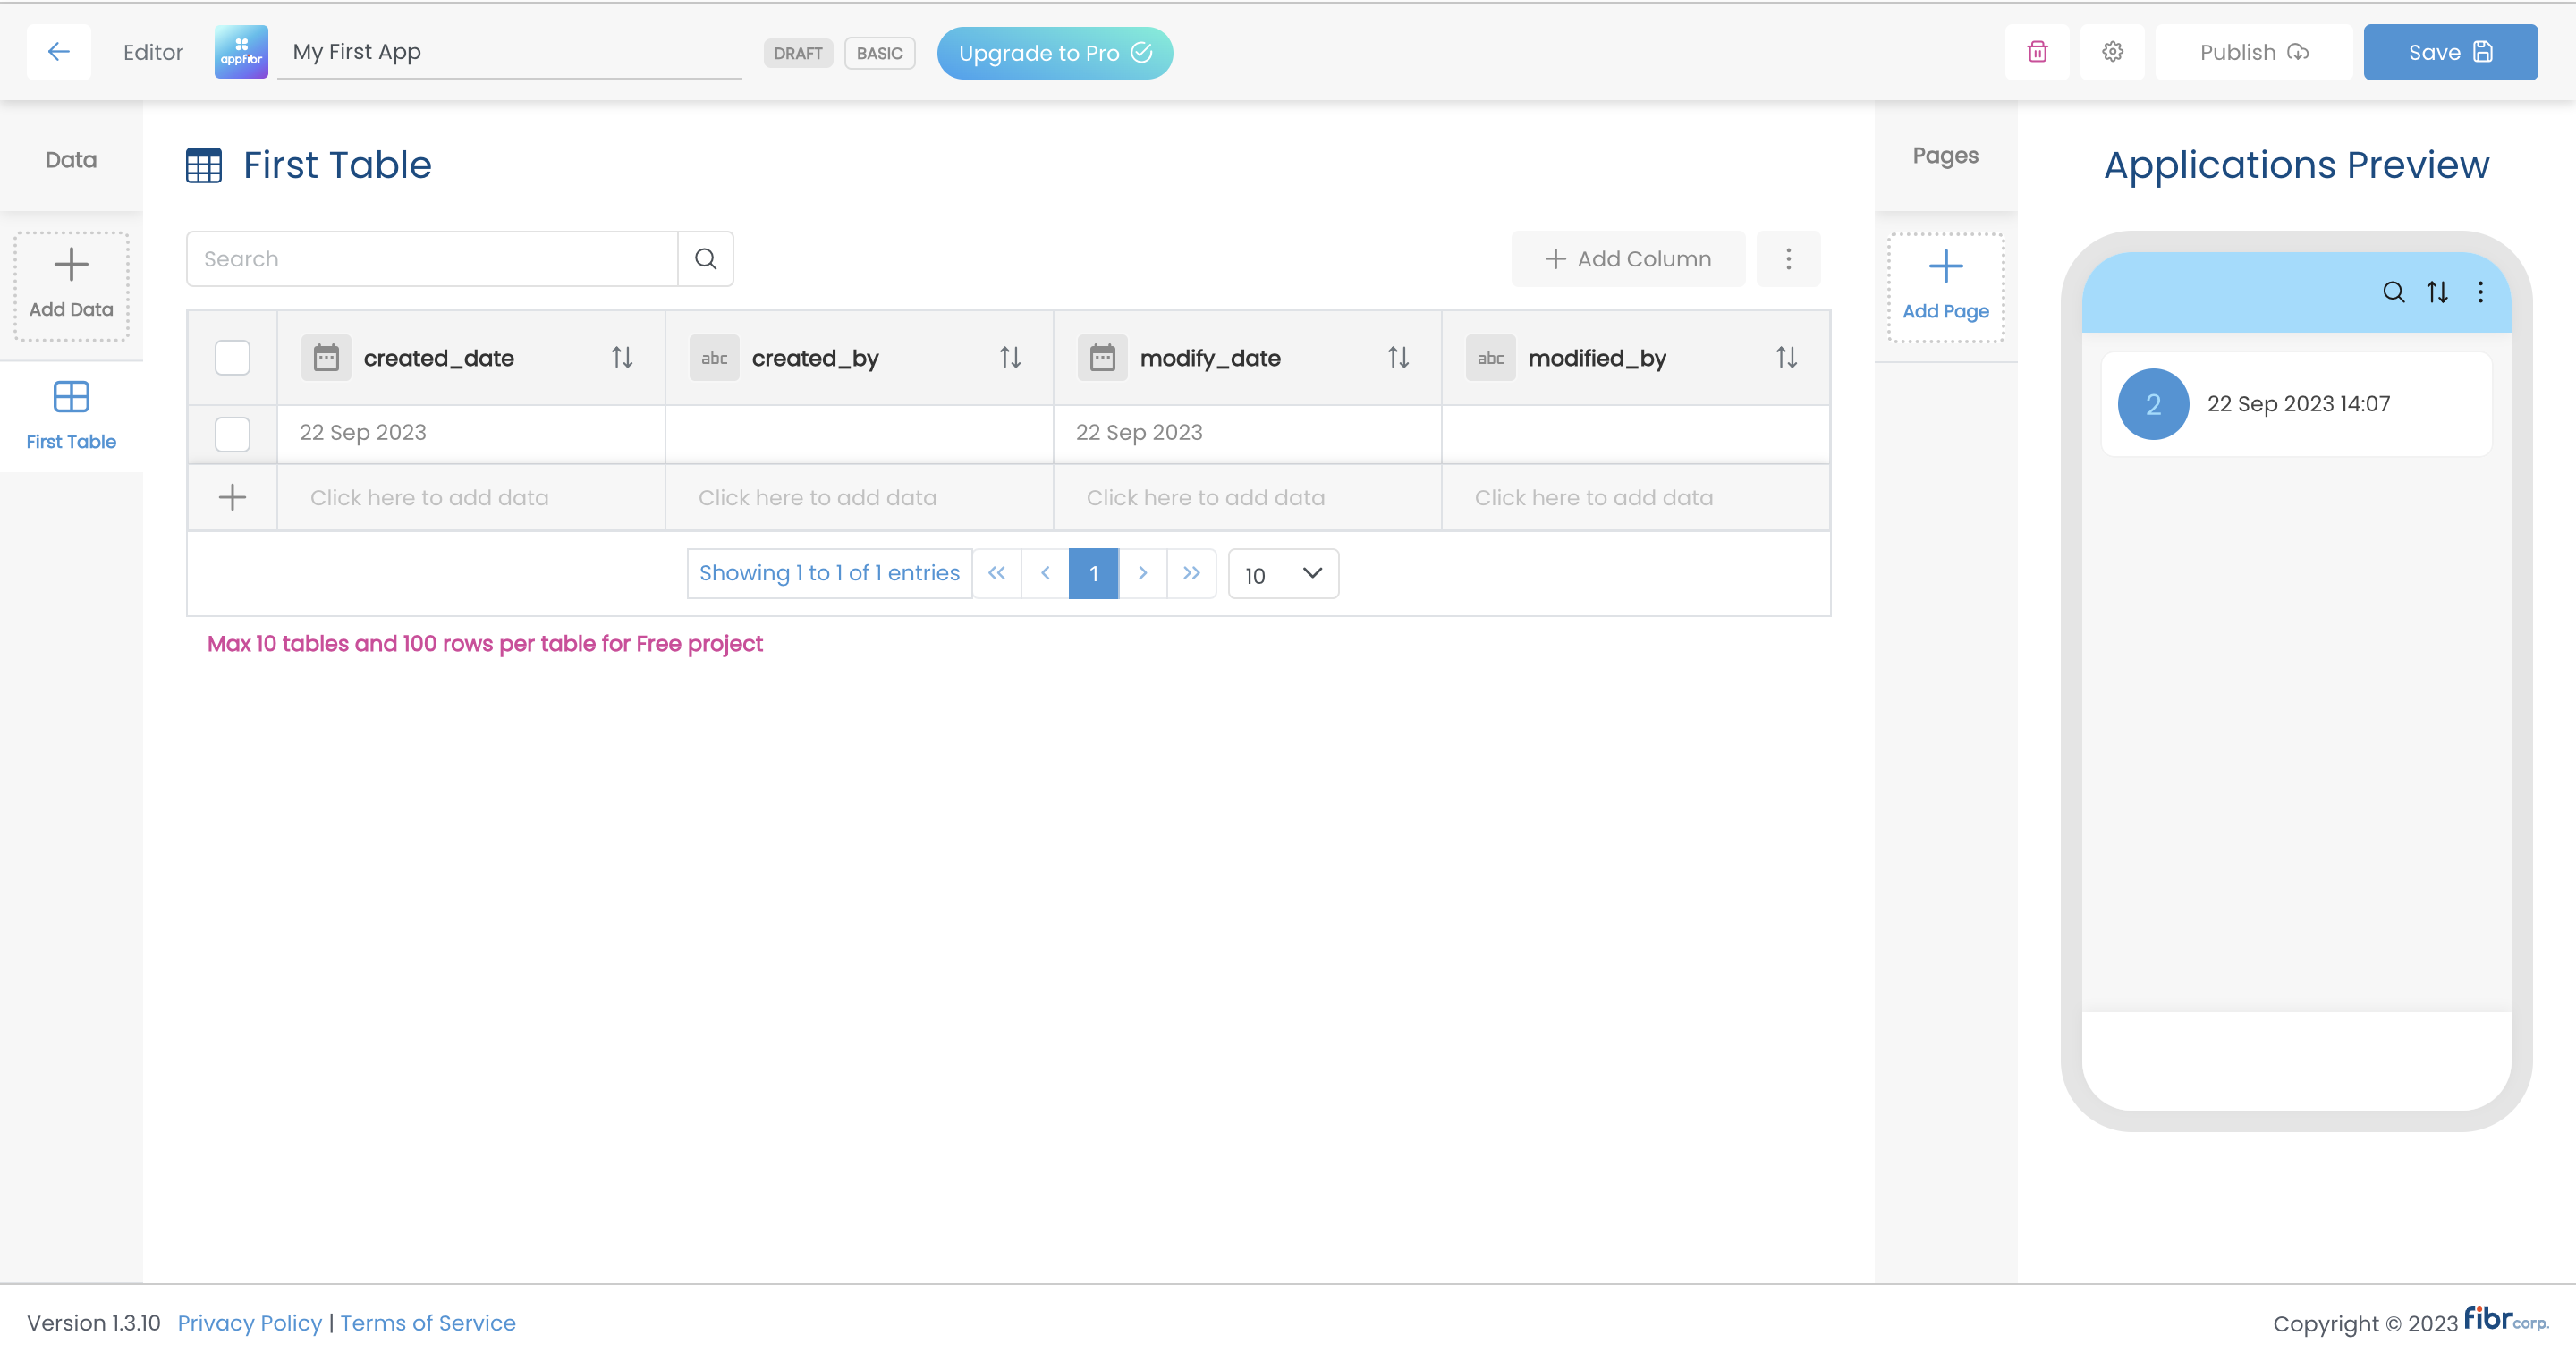Viewport: 2576px width, 1361px height.
Task: Check the 22 Sep 2023 row checkbox
Action: (232, 433)
